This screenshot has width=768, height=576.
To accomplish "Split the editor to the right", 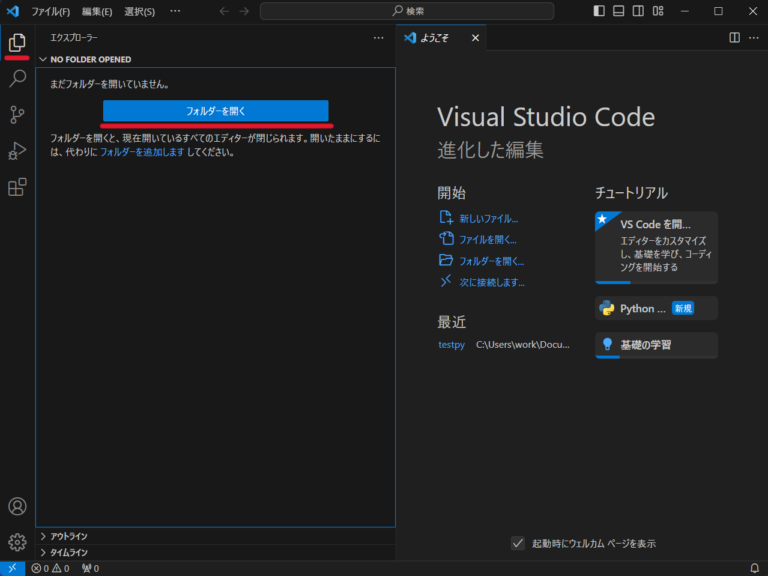I will tap(734, 38).
